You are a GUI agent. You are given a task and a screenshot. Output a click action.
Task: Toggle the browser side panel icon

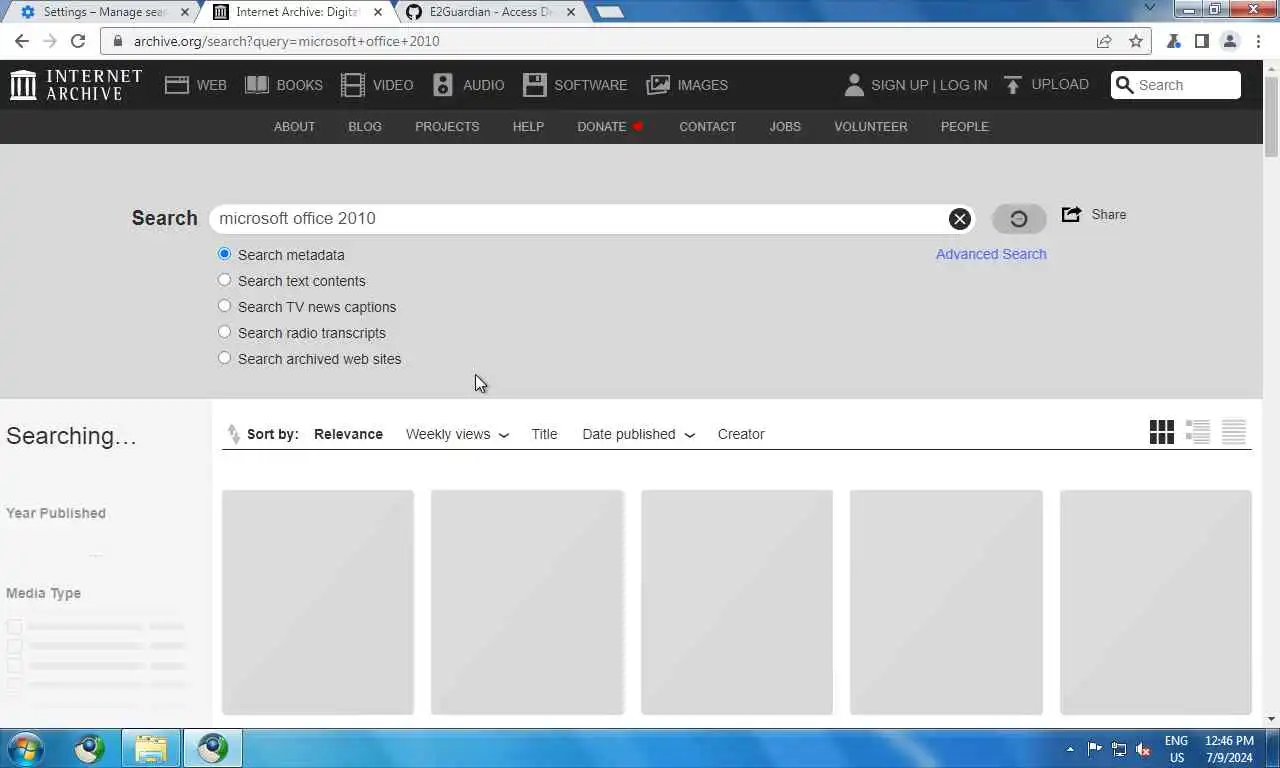[x=1202, y=41]
